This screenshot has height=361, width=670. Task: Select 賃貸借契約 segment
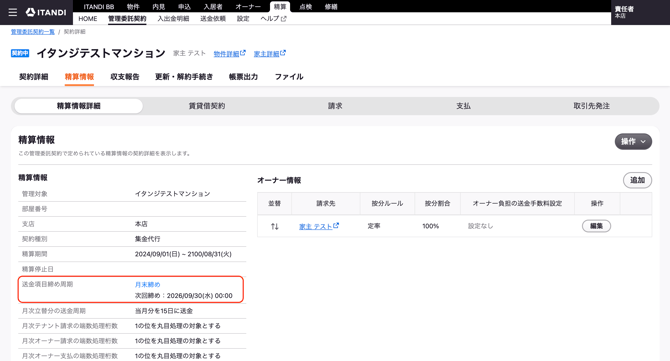(207, 106)
